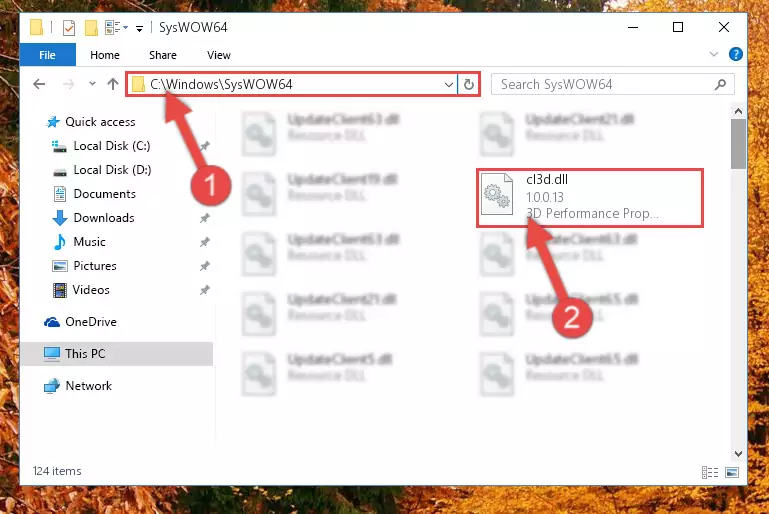Image resolution: width=769 pixels, height=514 pixels.
Task: Click the 124 items status text
Action: 57,471
